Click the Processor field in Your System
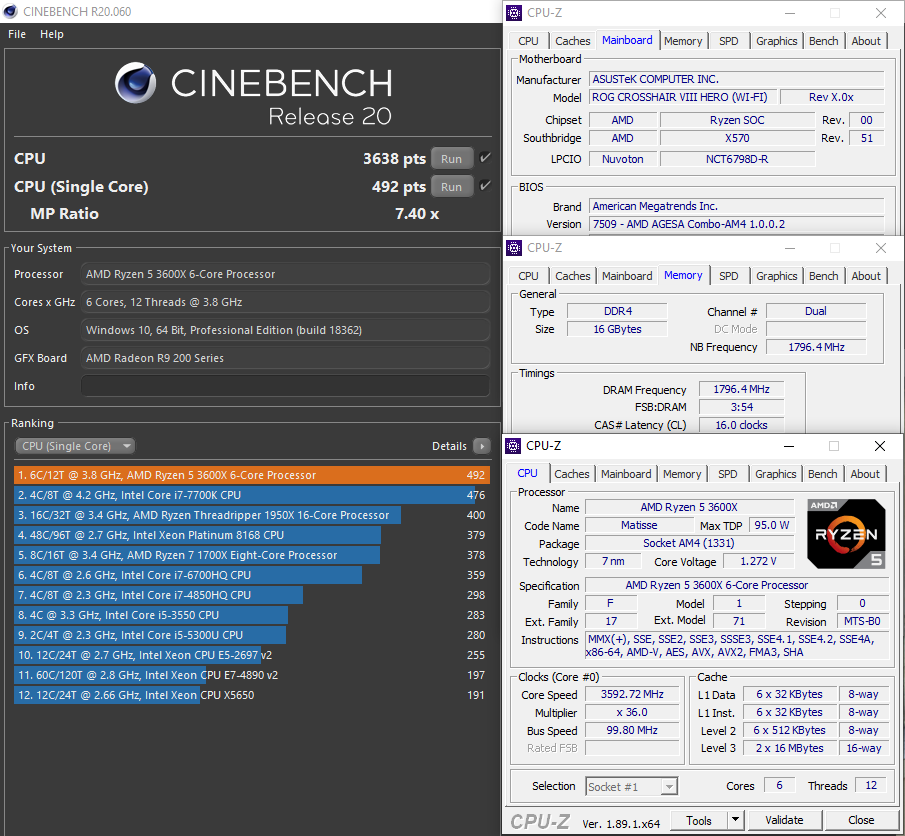Image resolution: width=905 pixels, height=836 pixels. click(286, 274)
